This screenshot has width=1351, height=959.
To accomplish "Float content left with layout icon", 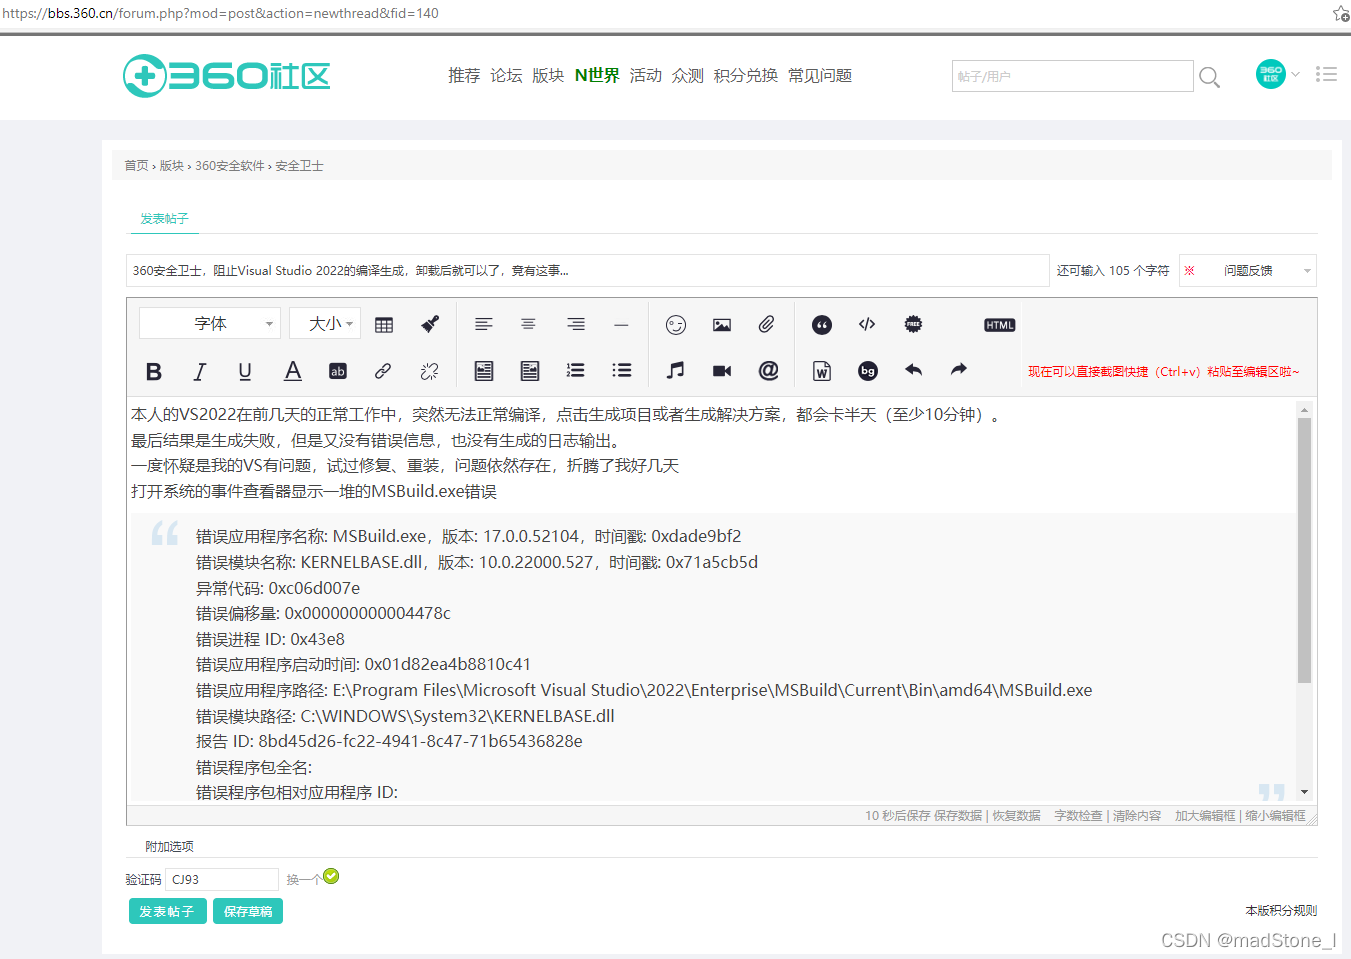I will (484, 371).
